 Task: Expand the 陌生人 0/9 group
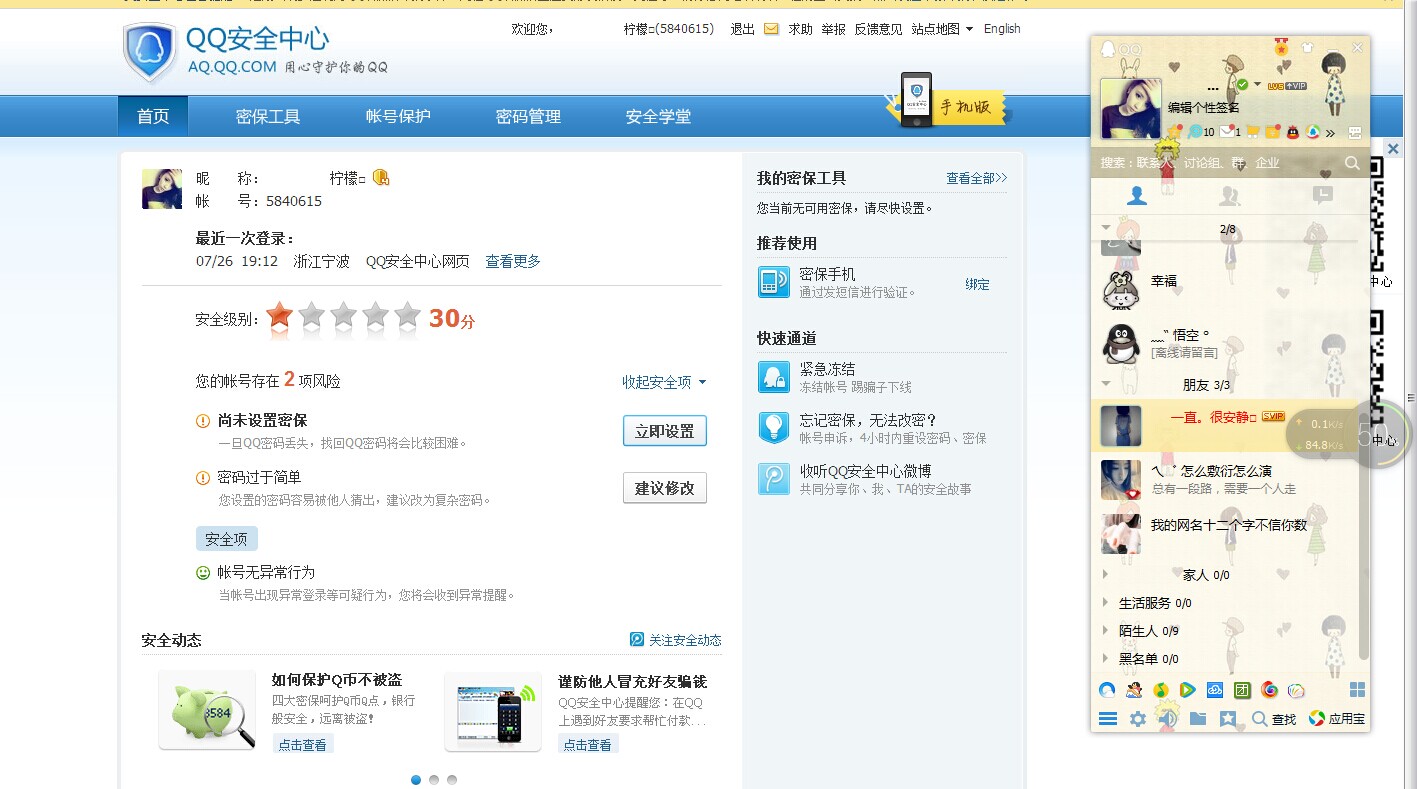pos(1105,631)
